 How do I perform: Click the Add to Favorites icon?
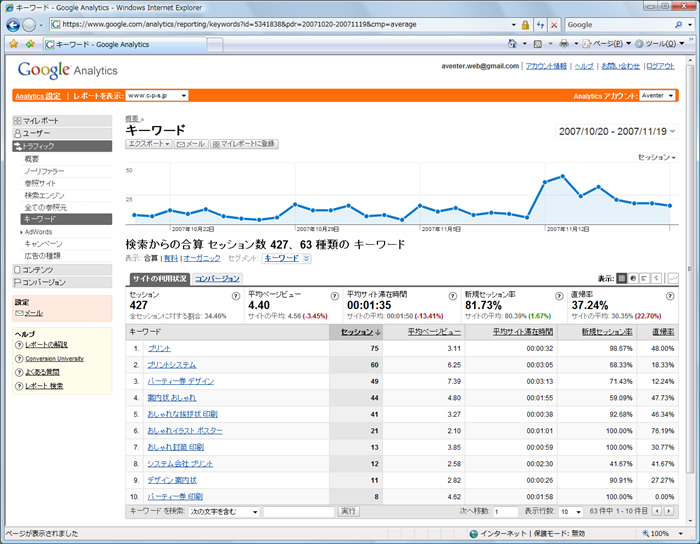click(30, 44)
